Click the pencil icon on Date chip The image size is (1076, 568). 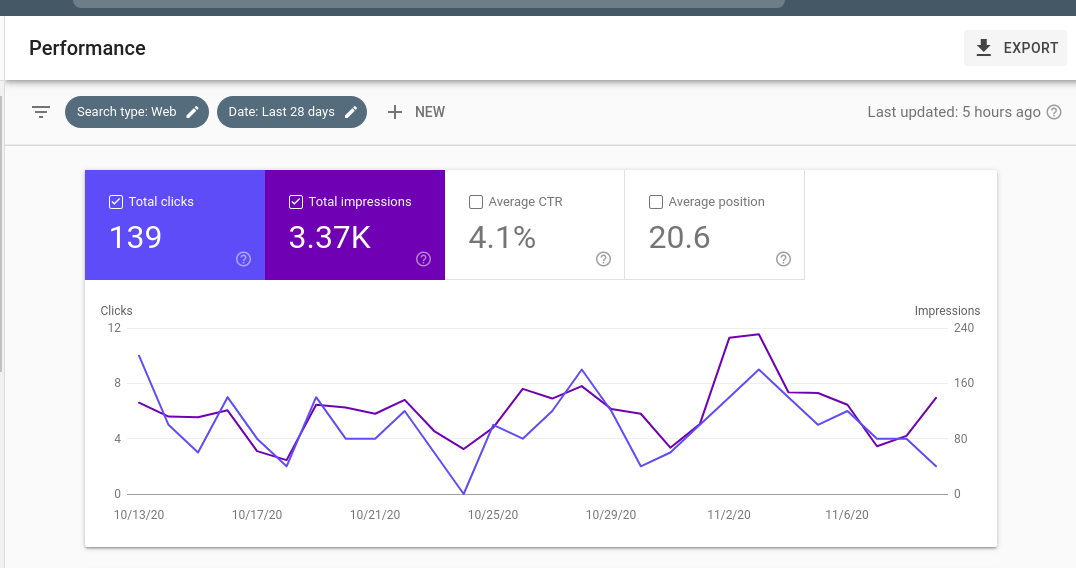pyautogui.click(x=351, y=112)
